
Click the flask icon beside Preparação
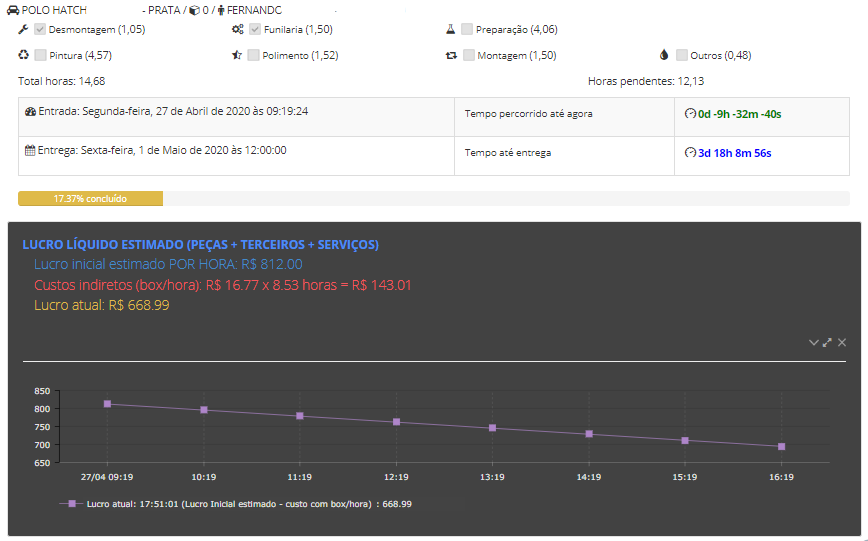[x=451, y=30]
